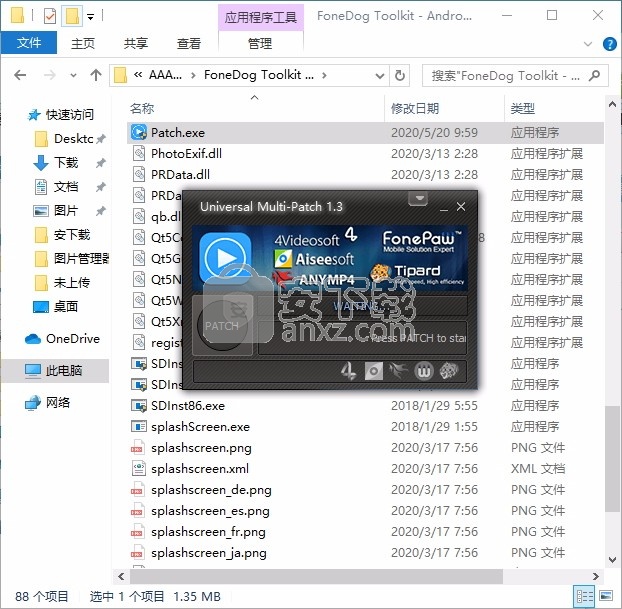Click the blue play logo in the patcher
Image resolution: width=622 pixels, height=609 pixels.
[225, 258]
